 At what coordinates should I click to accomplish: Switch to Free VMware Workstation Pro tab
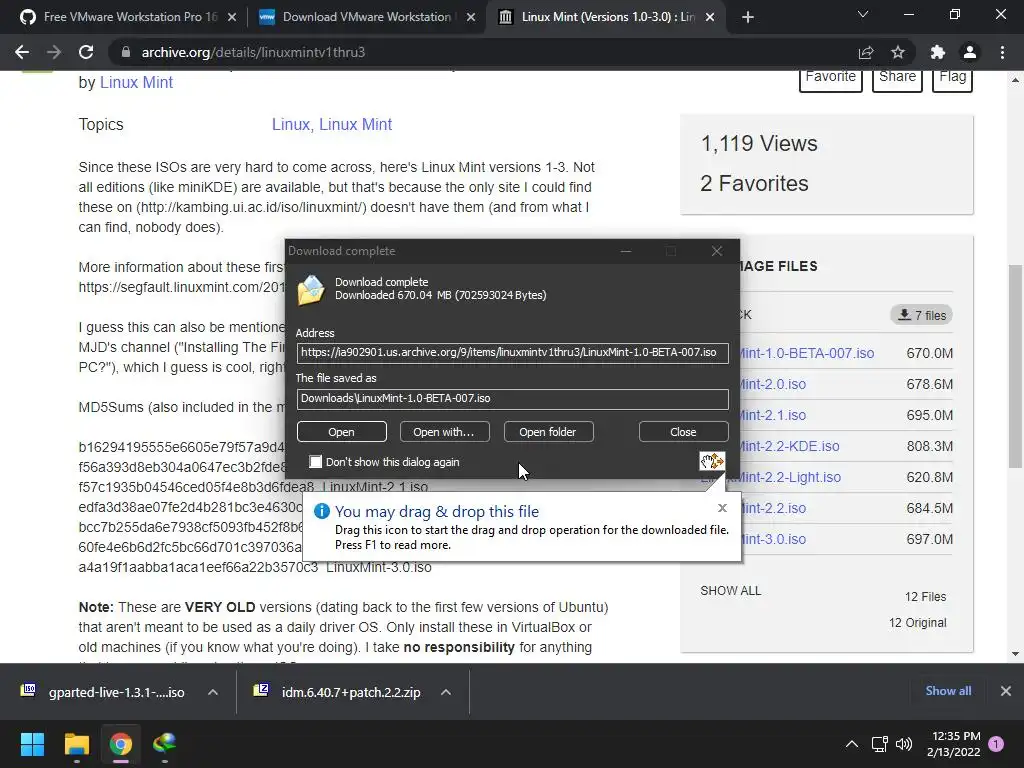pyautogui.click(x=130, y=17)
